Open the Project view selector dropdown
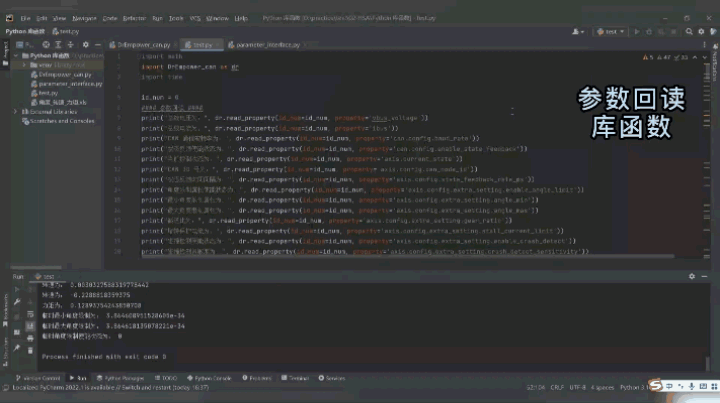 tap(25, 45)
